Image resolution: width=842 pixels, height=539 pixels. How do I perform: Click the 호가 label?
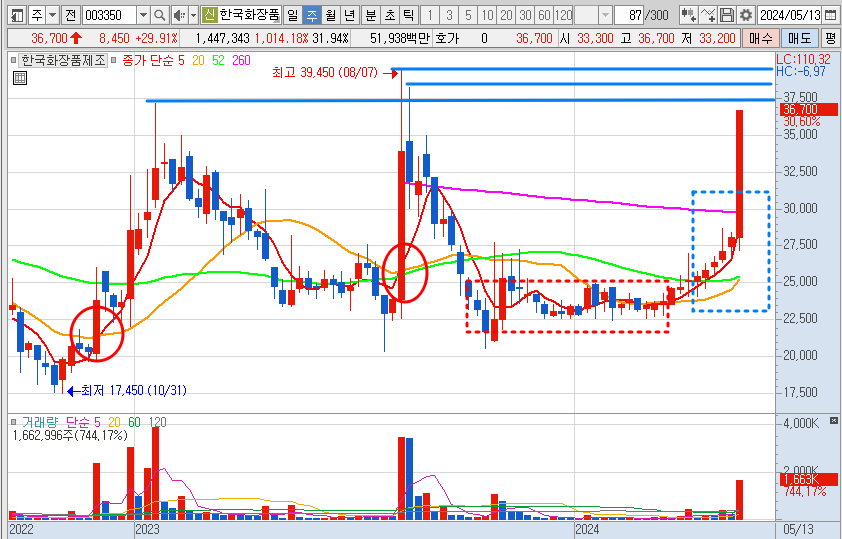tap(447, 38)
